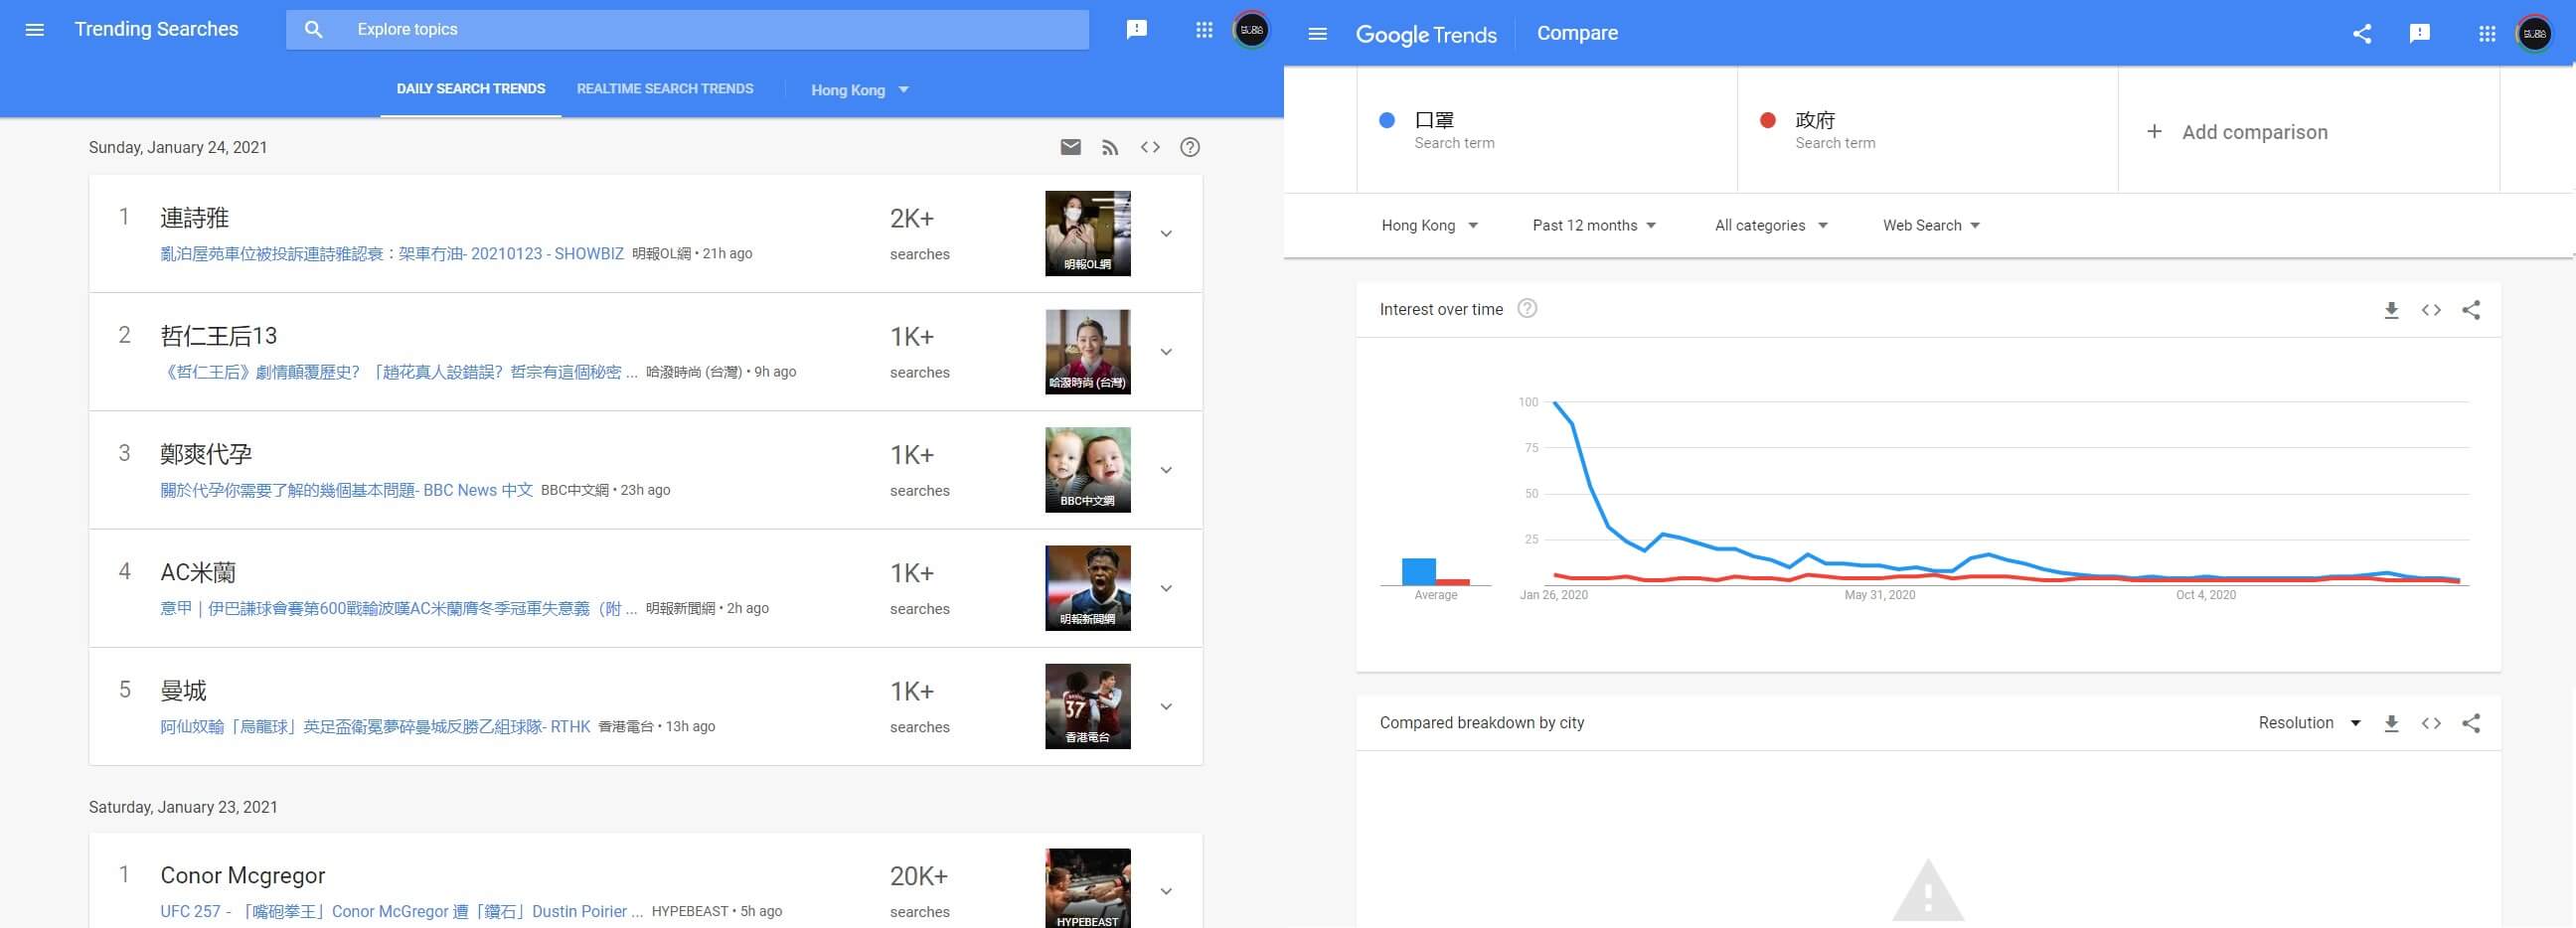Open the Trending Searches hamburger menu
This screenshot has height=928, width=2576.
[35, 30]
